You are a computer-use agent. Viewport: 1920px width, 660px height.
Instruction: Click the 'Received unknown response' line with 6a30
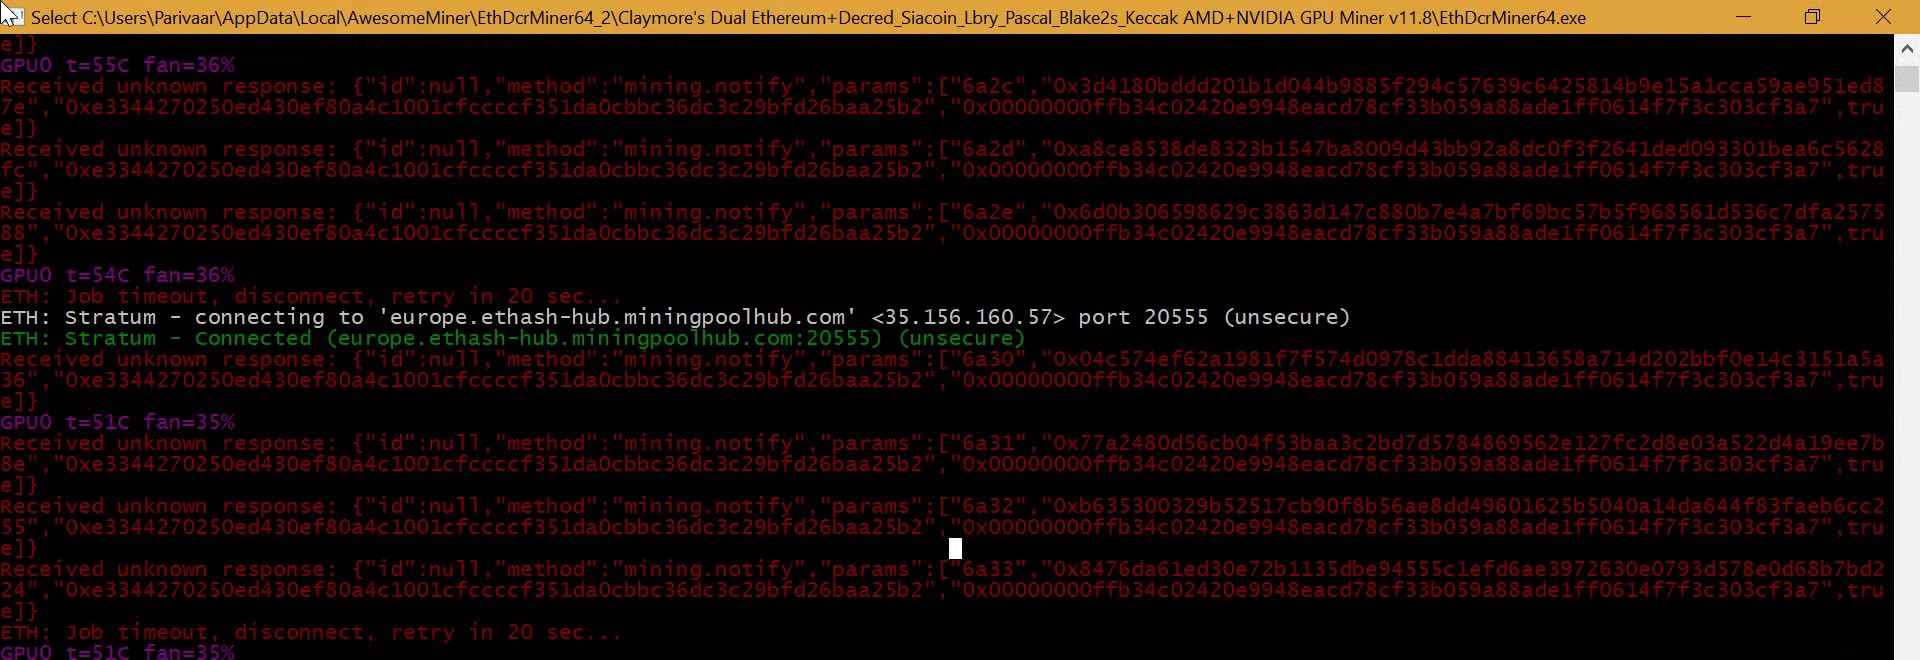coord(942,359)
